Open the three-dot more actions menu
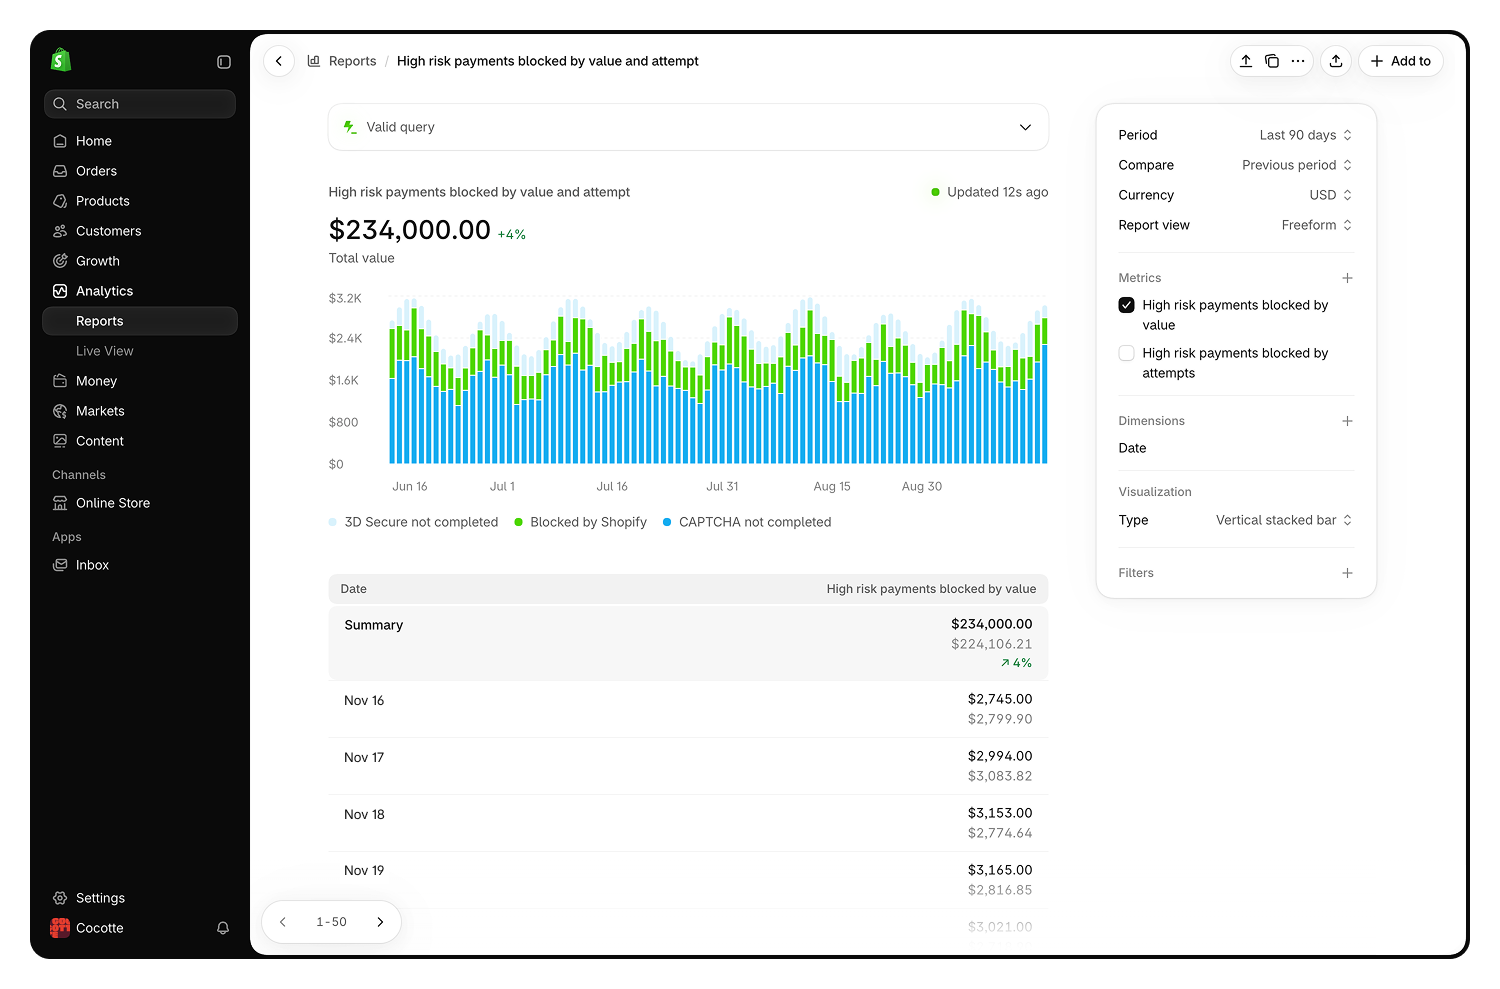 click(1298, 61)
